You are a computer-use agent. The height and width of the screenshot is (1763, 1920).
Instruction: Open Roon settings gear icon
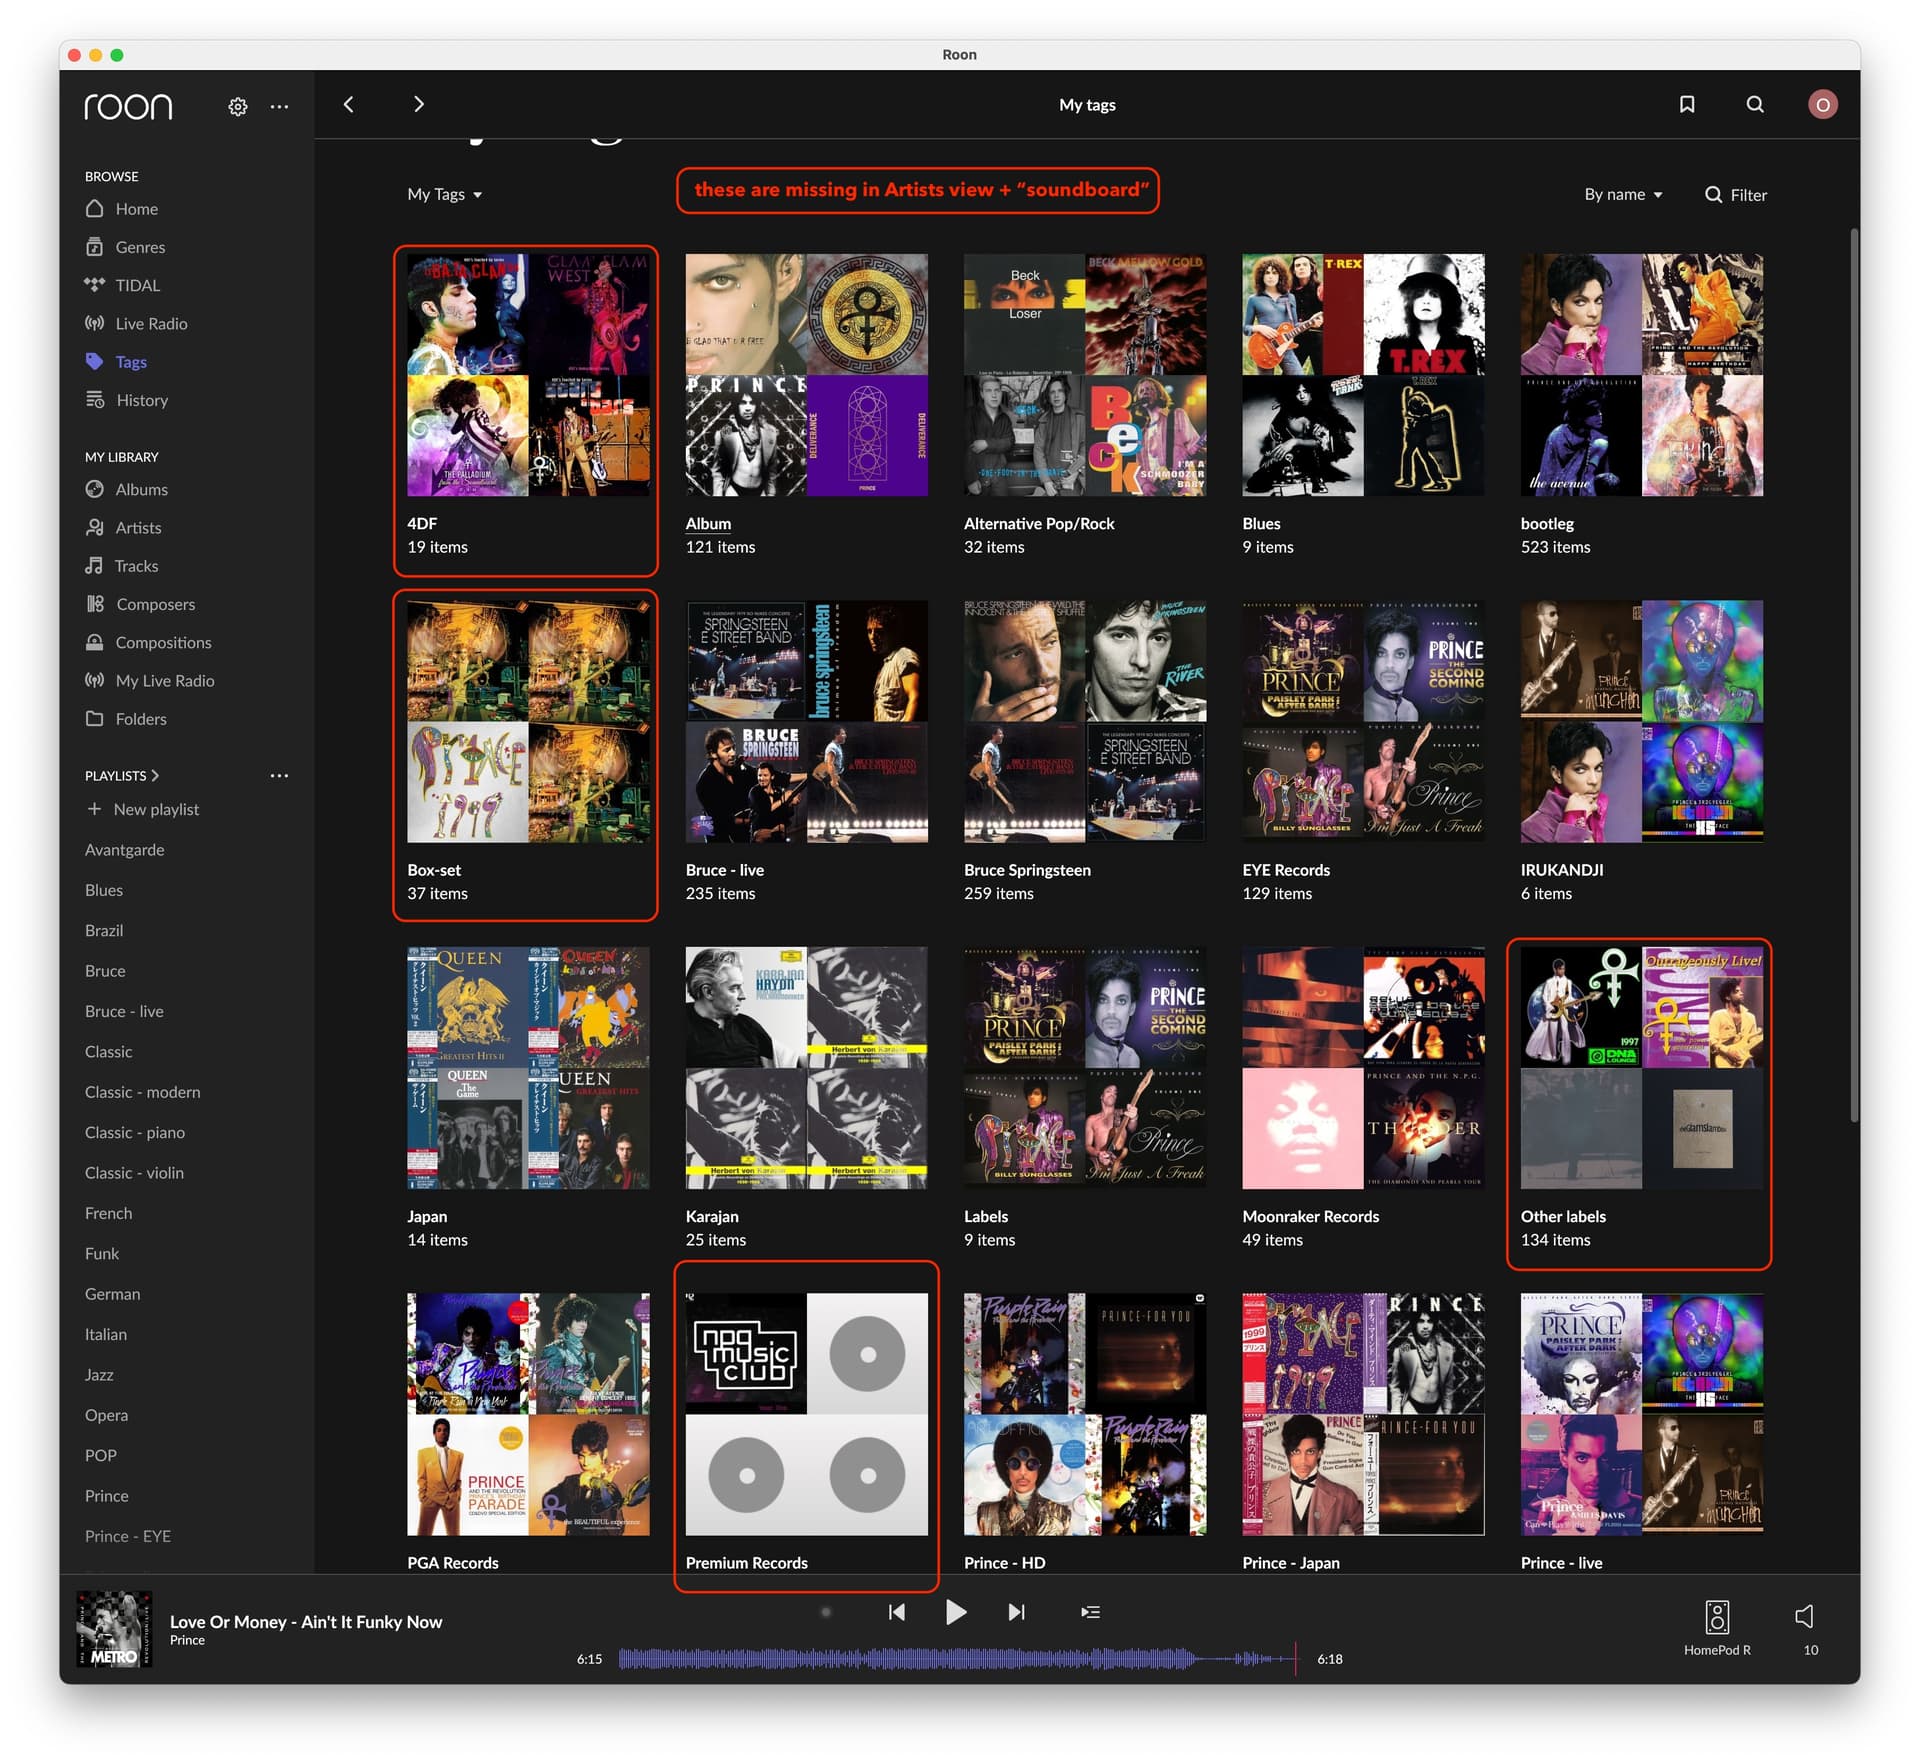pos(238,106)
